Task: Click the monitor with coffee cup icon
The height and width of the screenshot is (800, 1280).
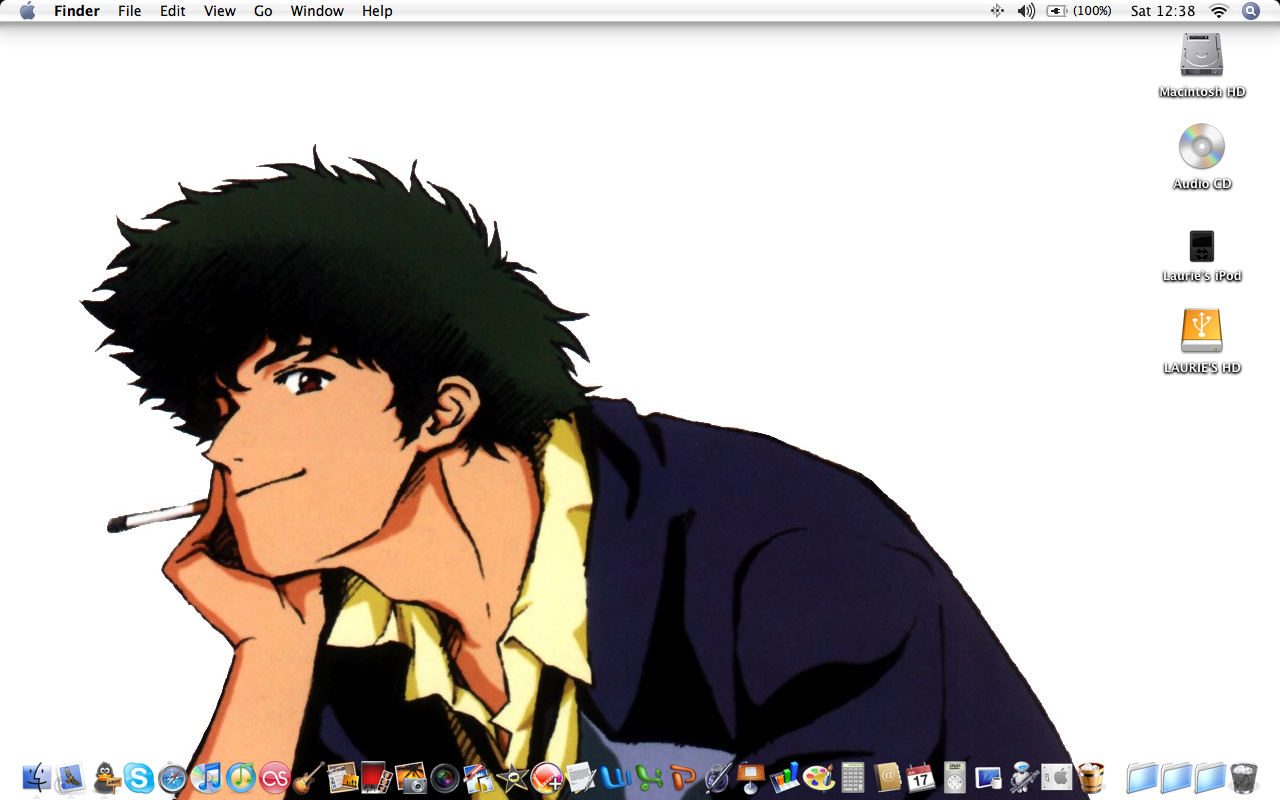Action: pyautogui.click(x=989, y=777)
